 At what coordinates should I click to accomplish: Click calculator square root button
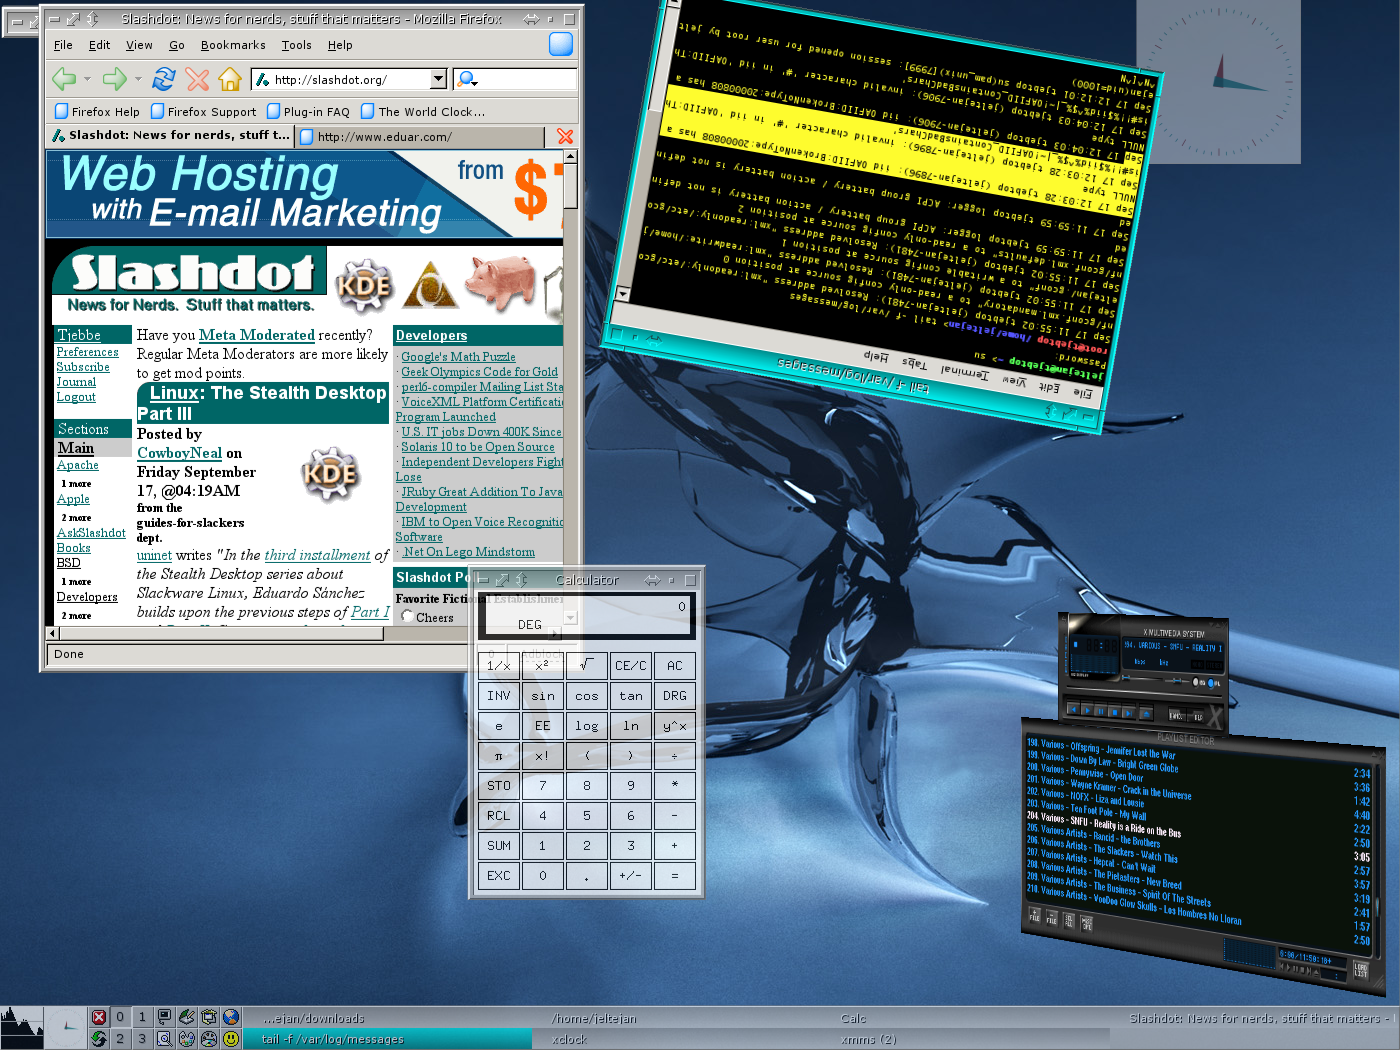coord(587,665)
